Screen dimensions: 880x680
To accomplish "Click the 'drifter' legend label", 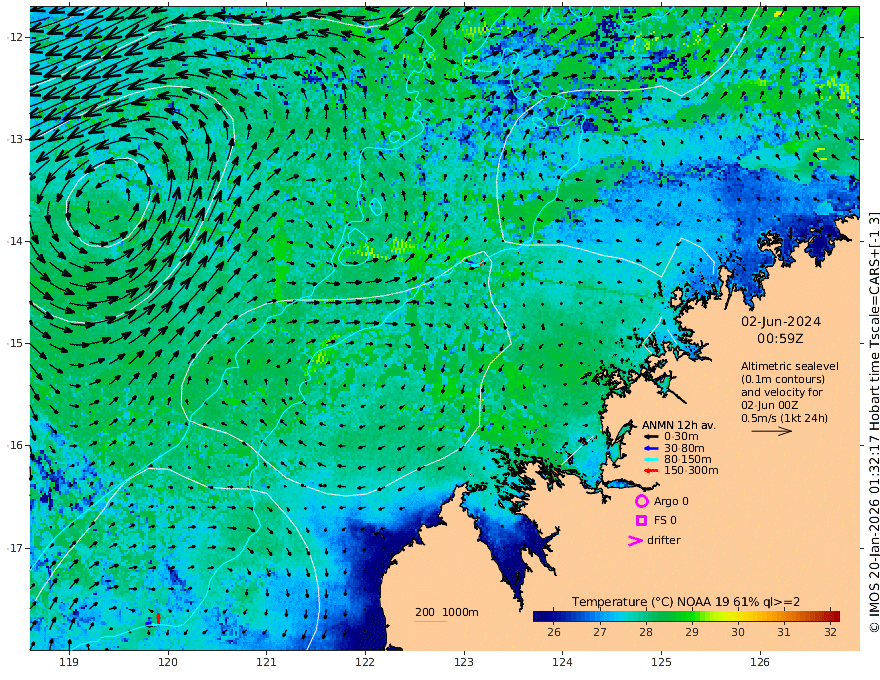I will (663, 540).
